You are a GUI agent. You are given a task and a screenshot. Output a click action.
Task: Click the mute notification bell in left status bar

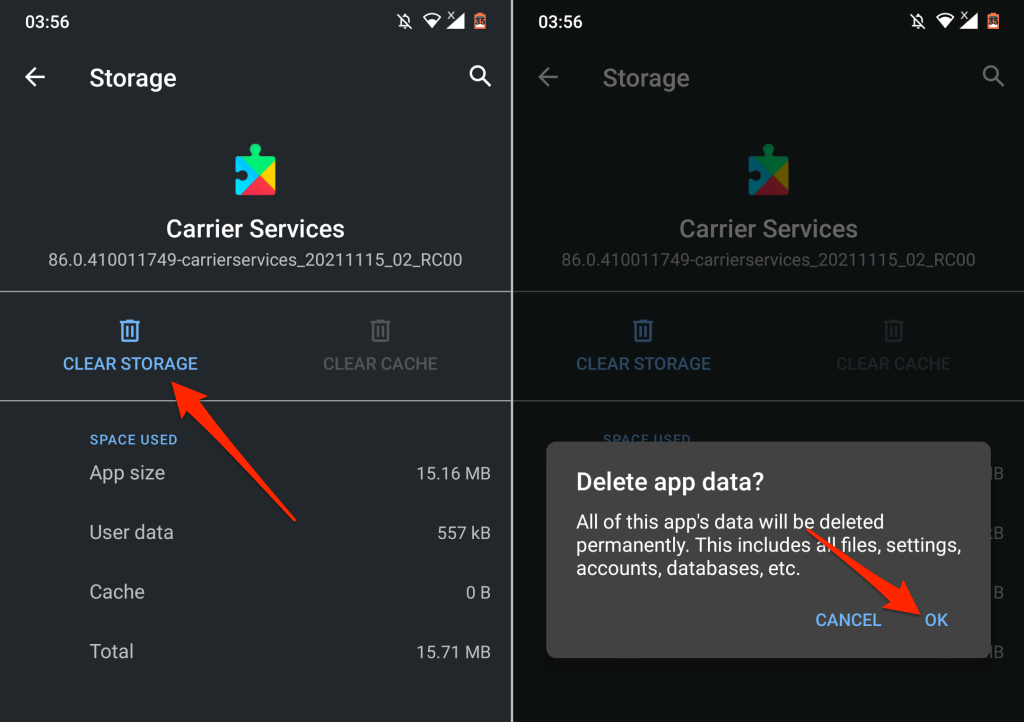coord(406,21)
